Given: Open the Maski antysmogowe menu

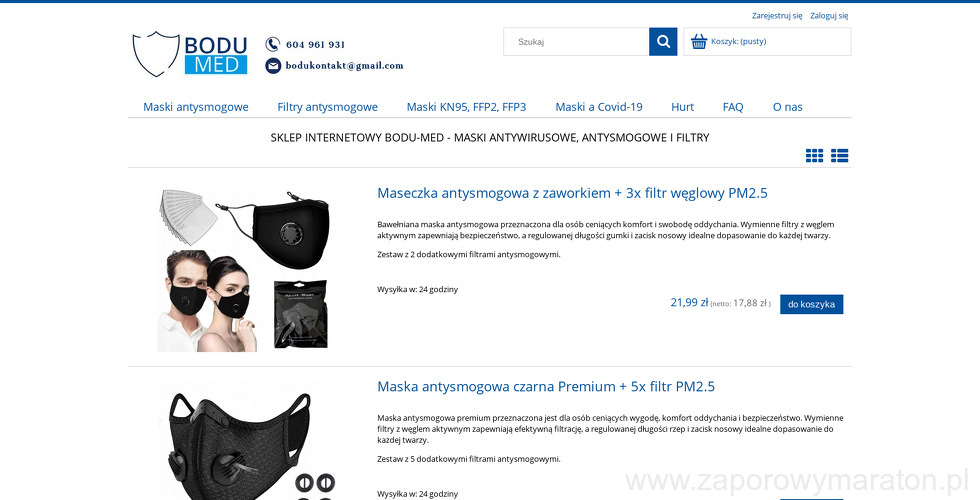Looking at the screenshot, I should tap(196, 107).
